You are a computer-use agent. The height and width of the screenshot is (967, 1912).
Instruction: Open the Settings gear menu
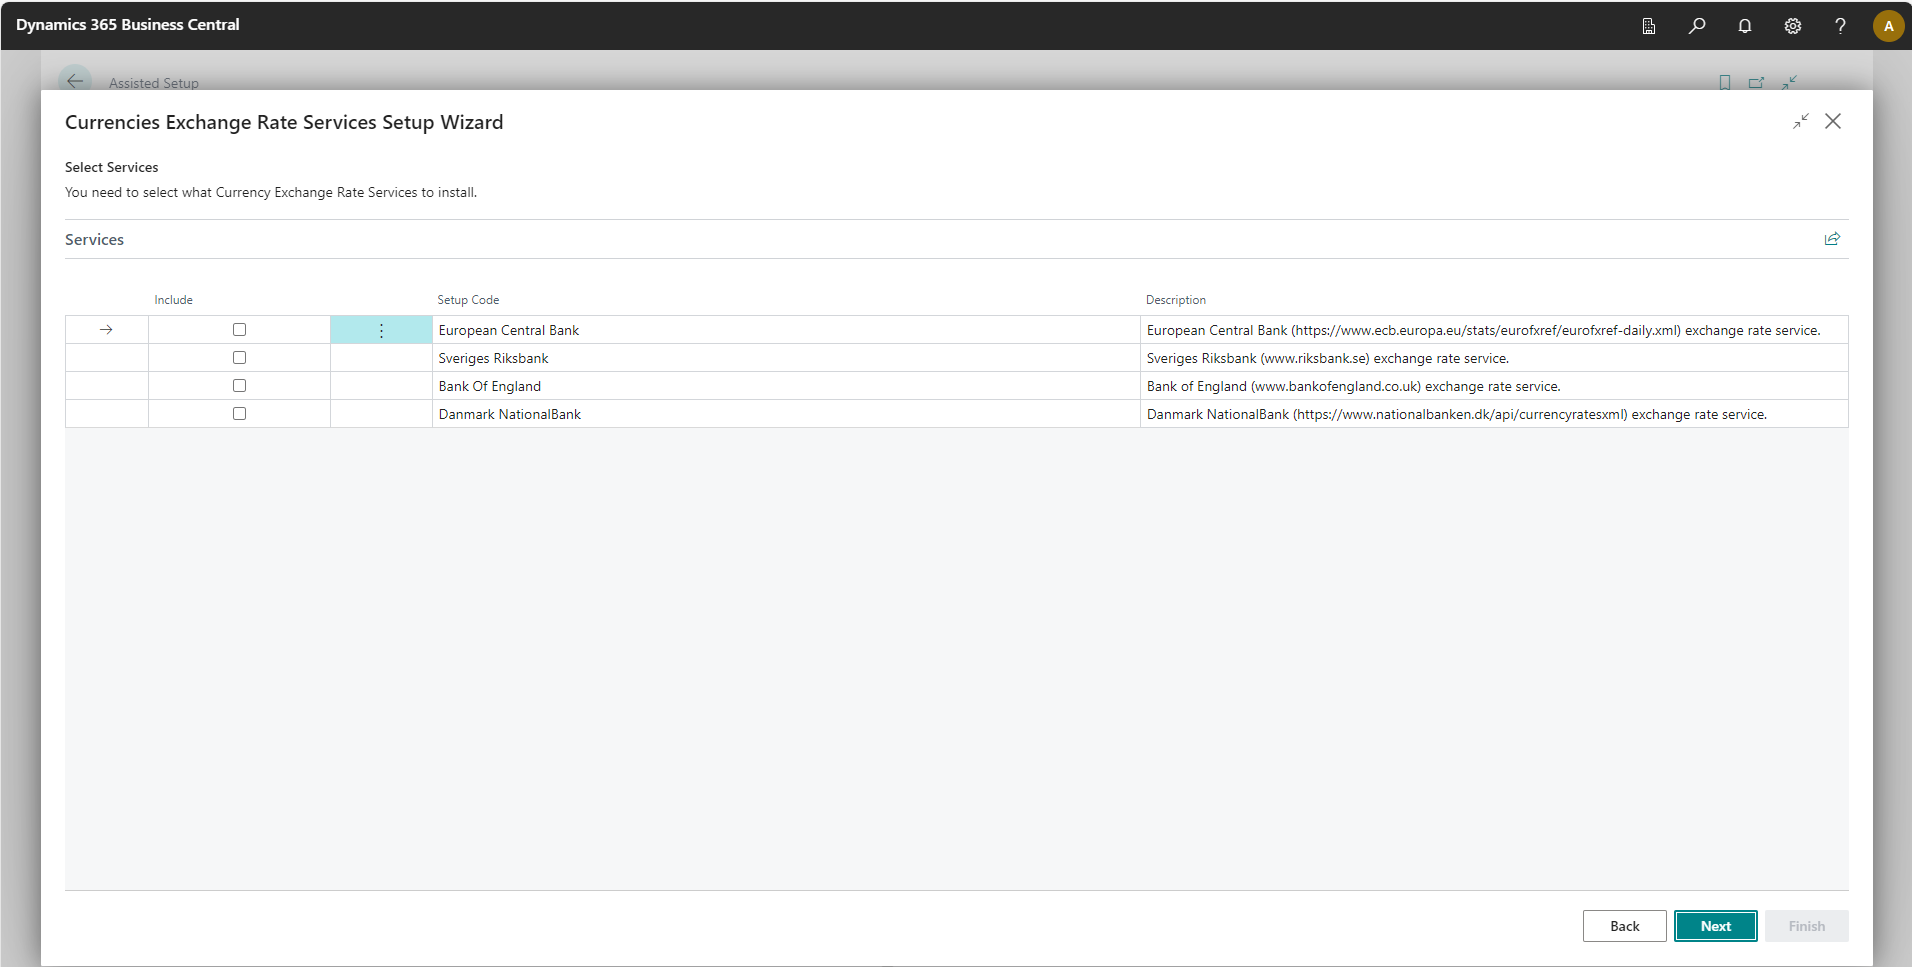coord(1793,25)
